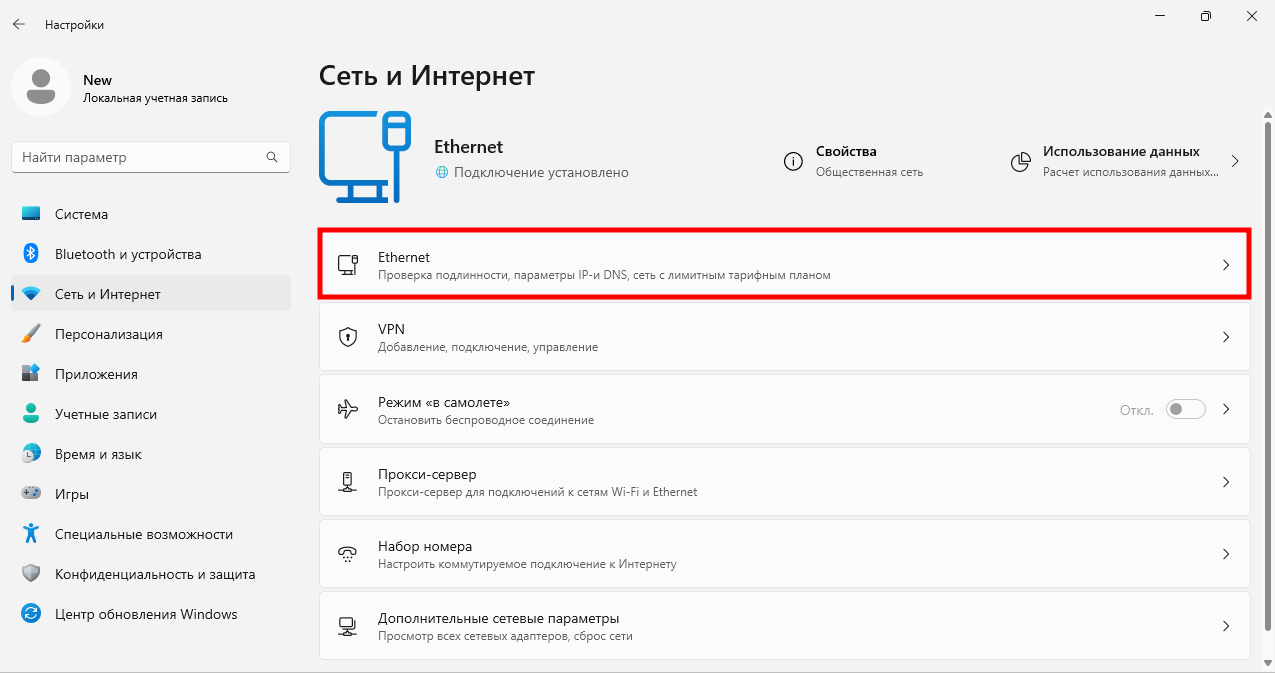Click the Конфиденциальность и защита label
The height and width of the screenshot is (673, 1275).
[x=155, y=574]
